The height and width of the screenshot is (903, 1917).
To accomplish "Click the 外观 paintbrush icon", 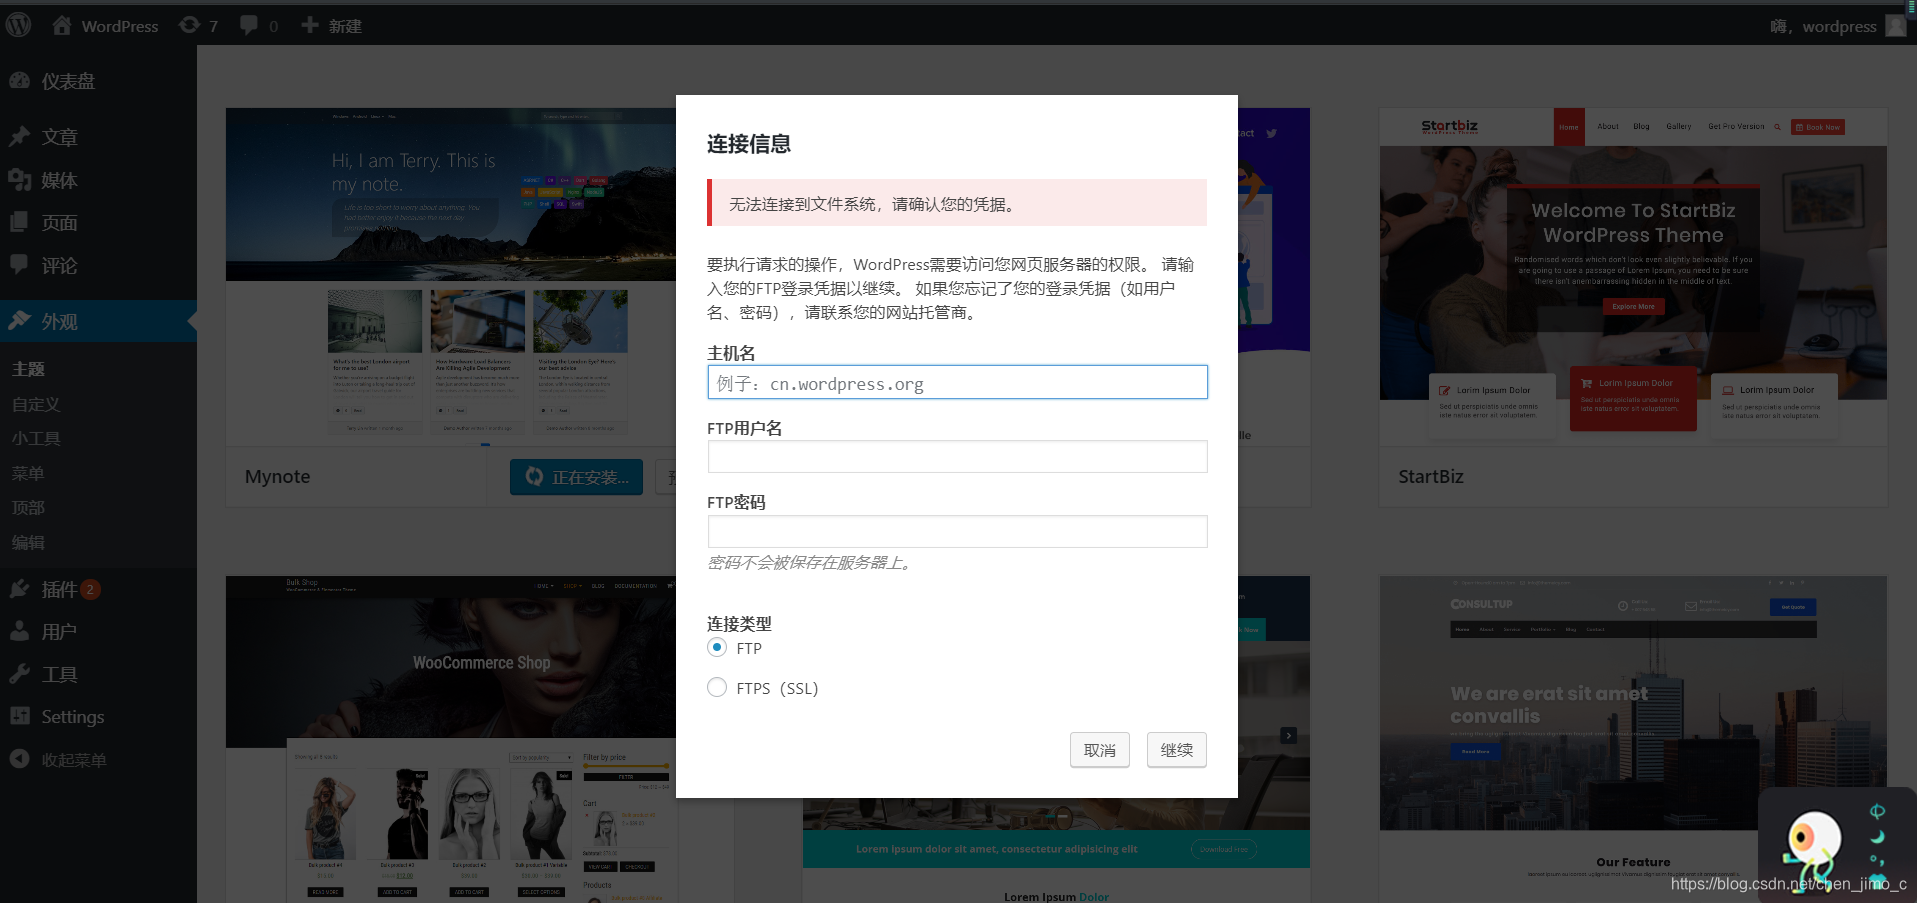I will click(20, 321).
